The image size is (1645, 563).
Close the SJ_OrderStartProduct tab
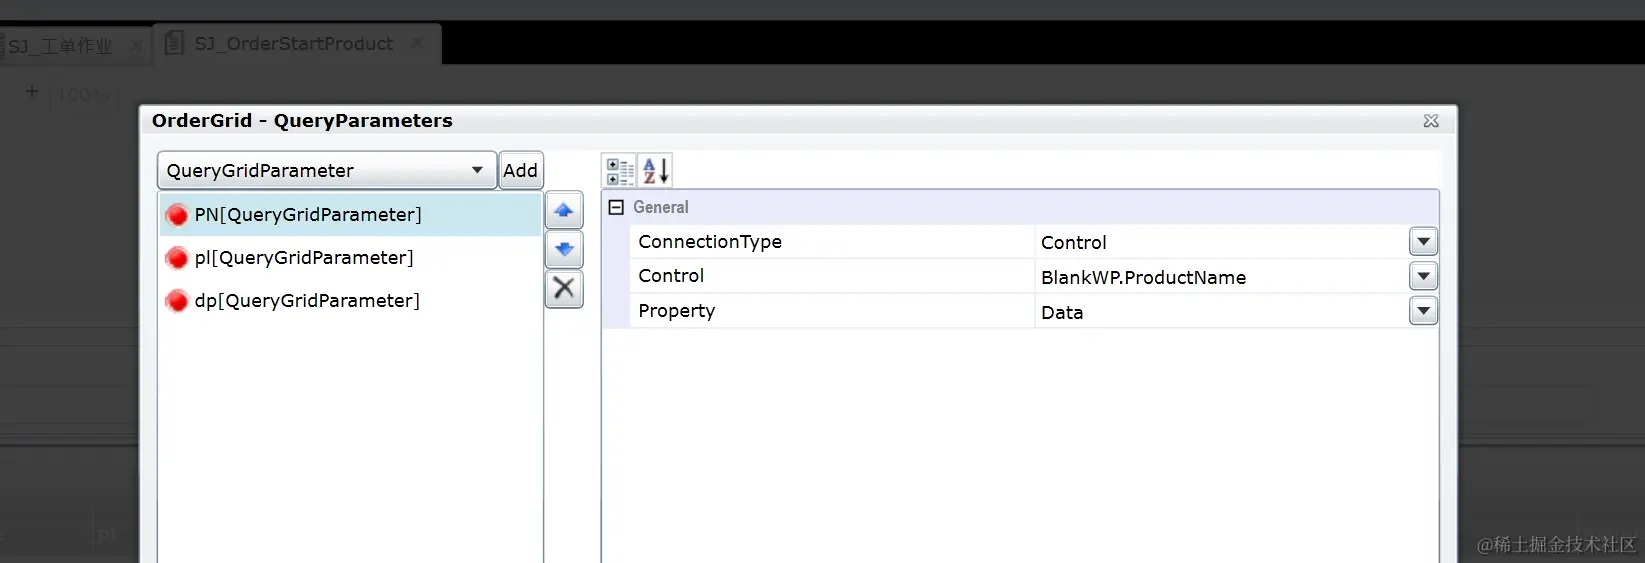click(418, 43)
